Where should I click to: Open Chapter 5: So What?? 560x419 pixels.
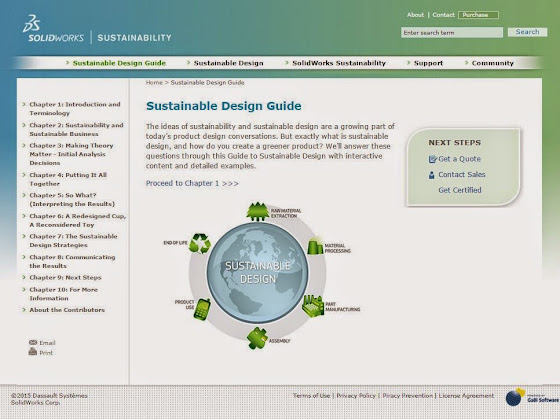(72, 199)
